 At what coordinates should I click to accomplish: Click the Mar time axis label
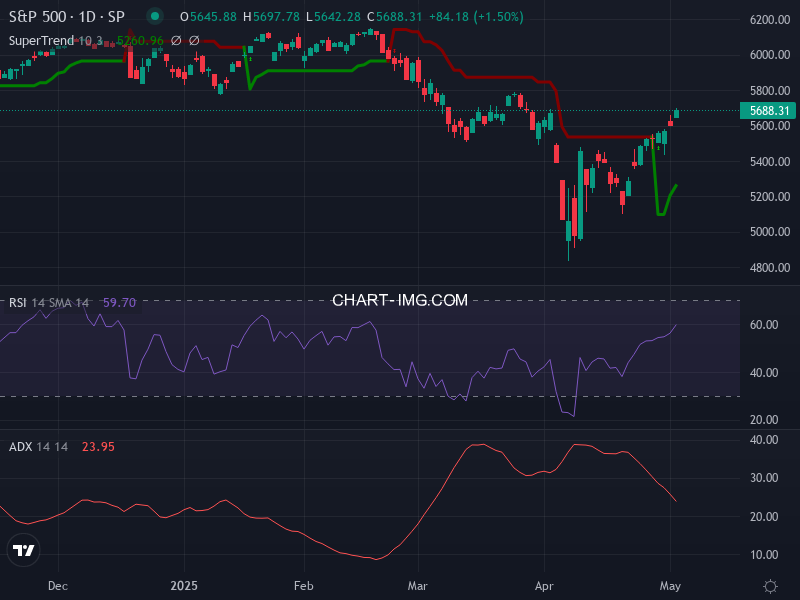pos(417,586)
